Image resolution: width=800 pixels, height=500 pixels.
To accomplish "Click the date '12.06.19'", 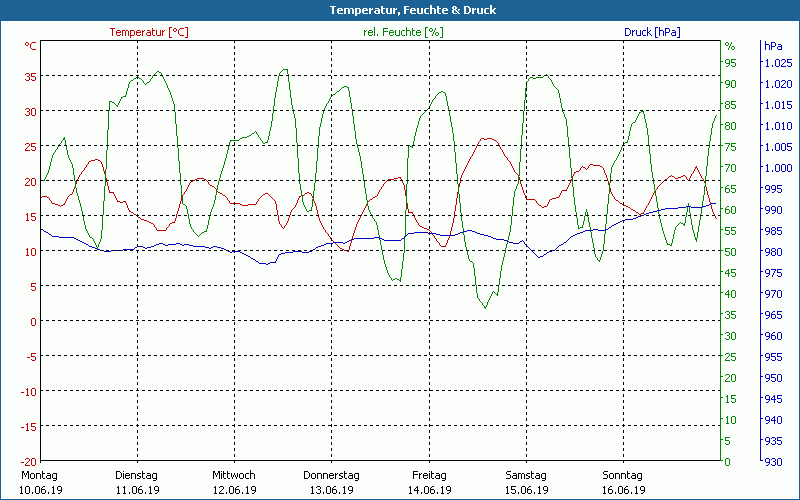I will tap(235, 490).
